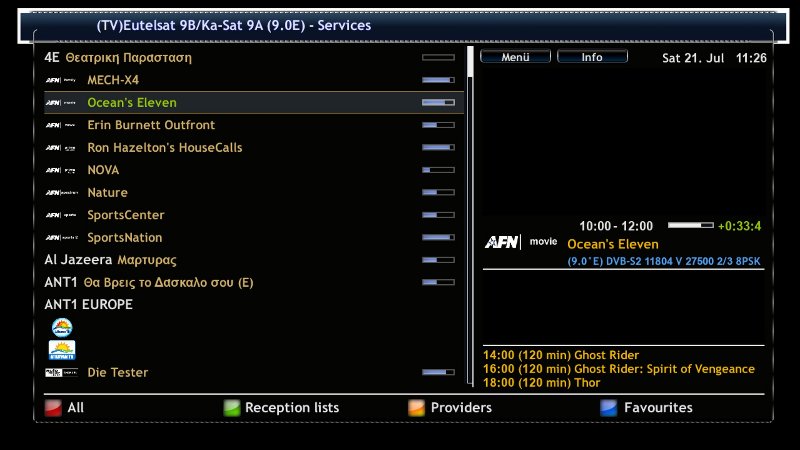Click AFN logo beside SportsCenter
The width and height of the screenshot is (800, 450).
[x=61, y=215]
